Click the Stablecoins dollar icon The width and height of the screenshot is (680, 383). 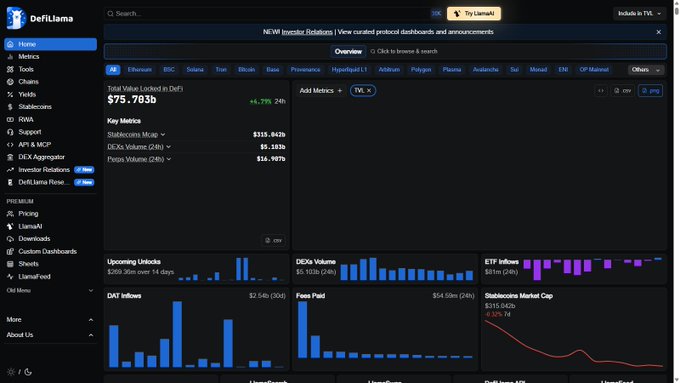click(x=10, y=107)
